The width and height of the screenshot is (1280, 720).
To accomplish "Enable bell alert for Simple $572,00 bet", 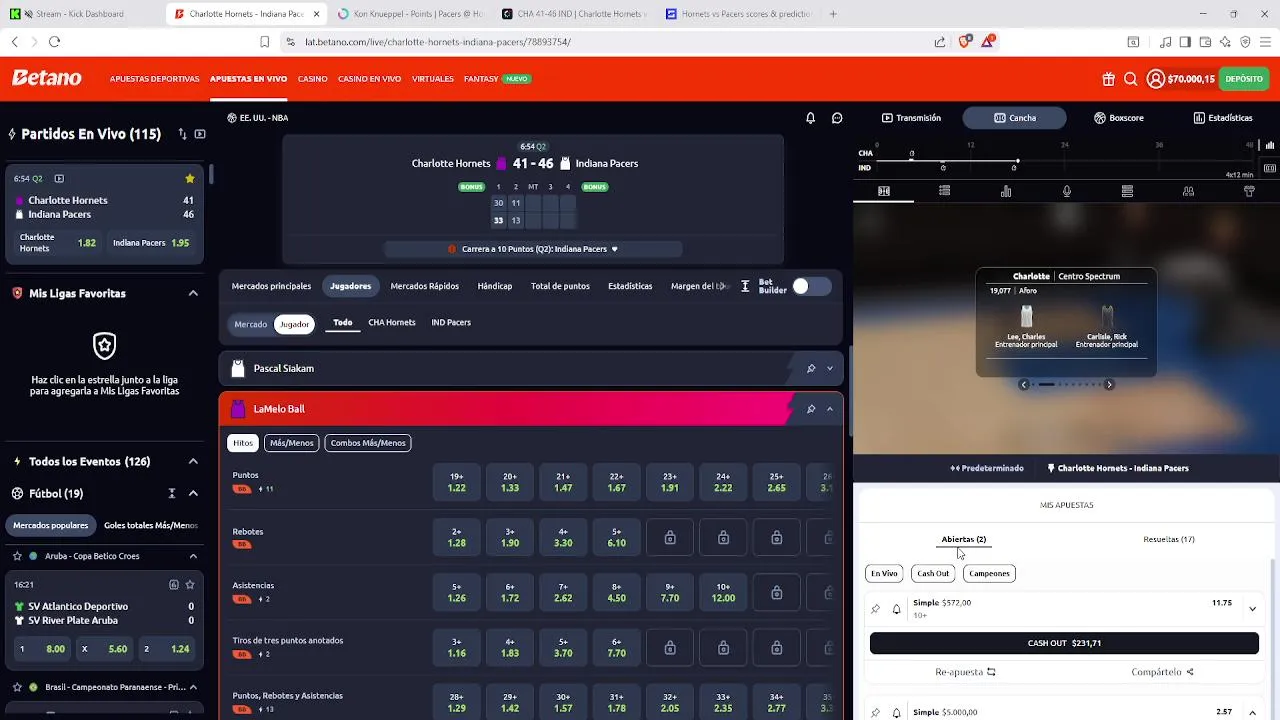I will pos(896,609).
